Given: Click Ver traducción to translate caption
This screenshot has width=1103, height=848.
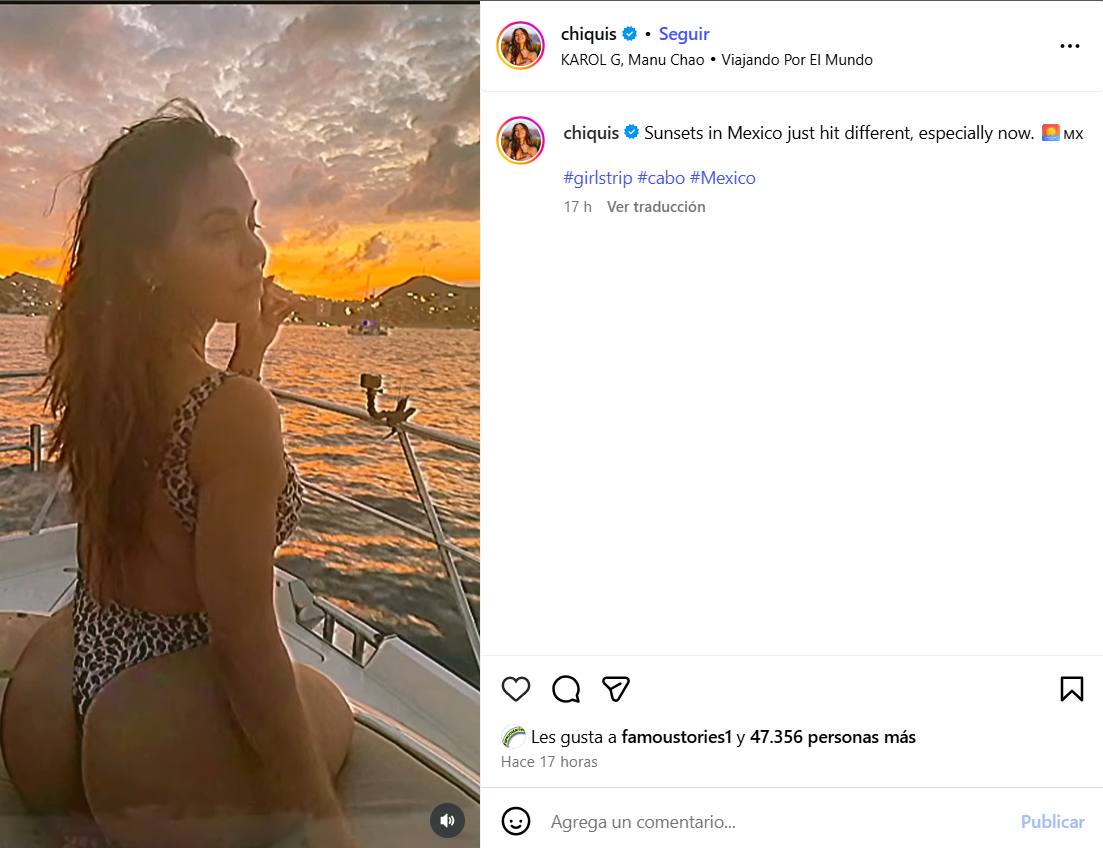Looking at the screenshot, I should point(656,207).
